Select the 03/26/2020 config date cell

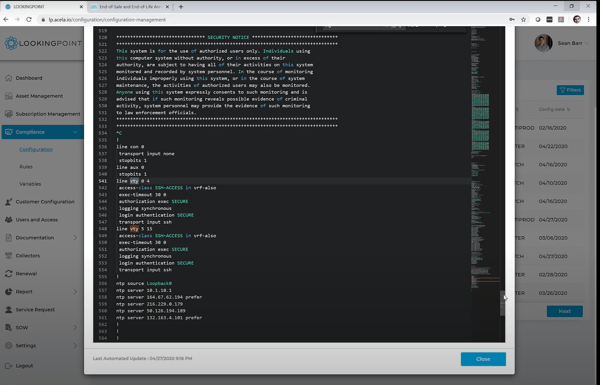553,293
